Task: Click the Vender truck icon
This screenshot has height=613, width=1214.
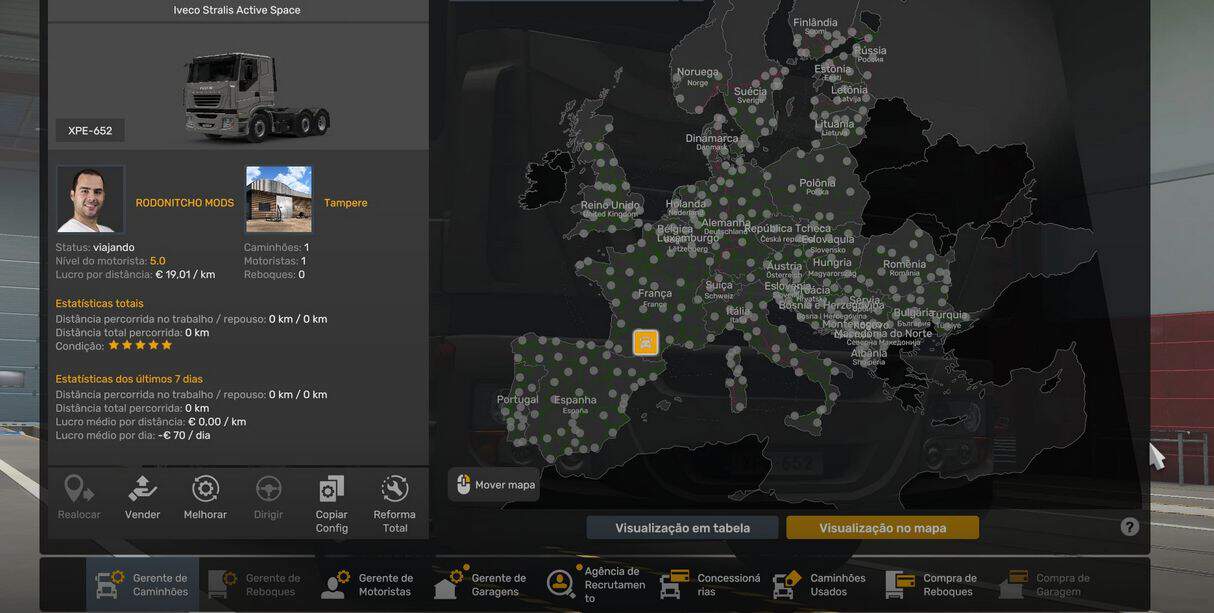Action: pyautogui.click(x=142, y=490)
